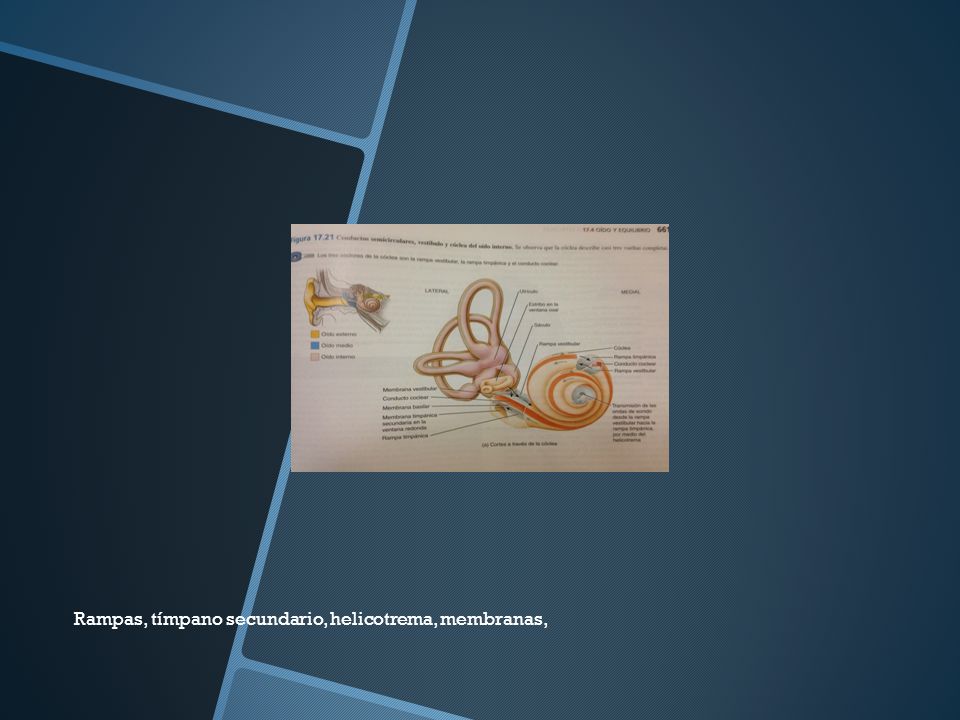The image size is (960, 720).
Task: Click the 'MEDIAL' label in the figure
Action: coord(631,292)
